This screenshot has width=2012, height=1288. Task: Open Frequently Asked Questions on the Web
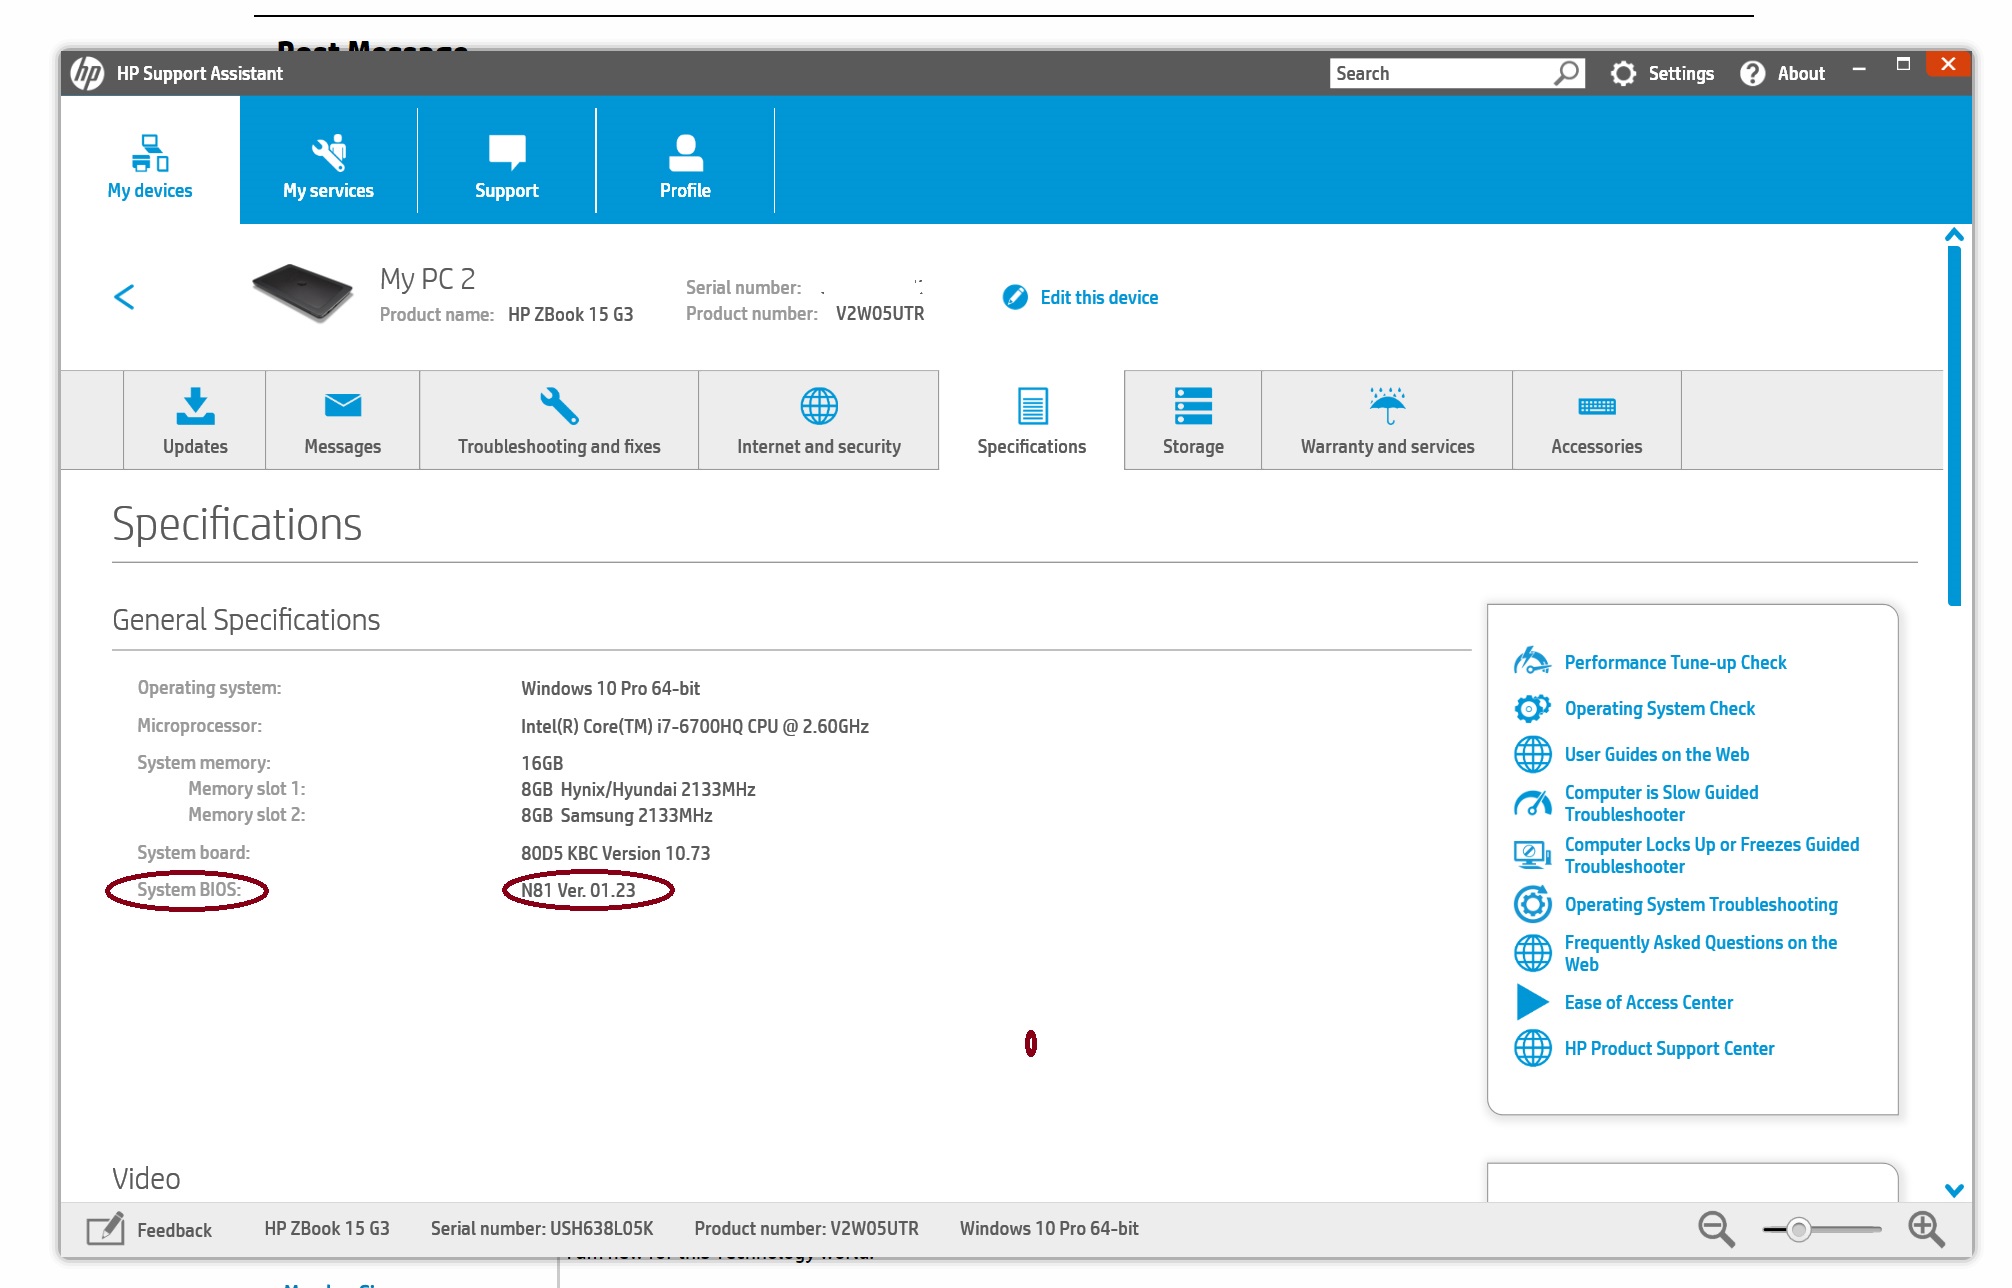tap(1700, 953)
